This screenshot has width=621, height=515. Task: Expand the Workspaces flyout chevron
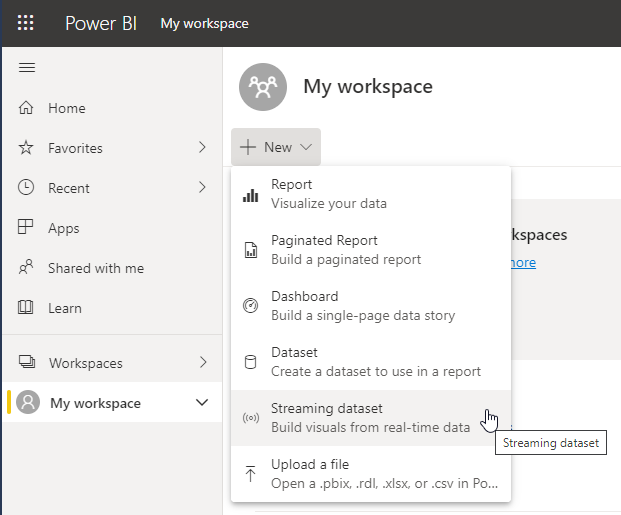coord(203,362)
